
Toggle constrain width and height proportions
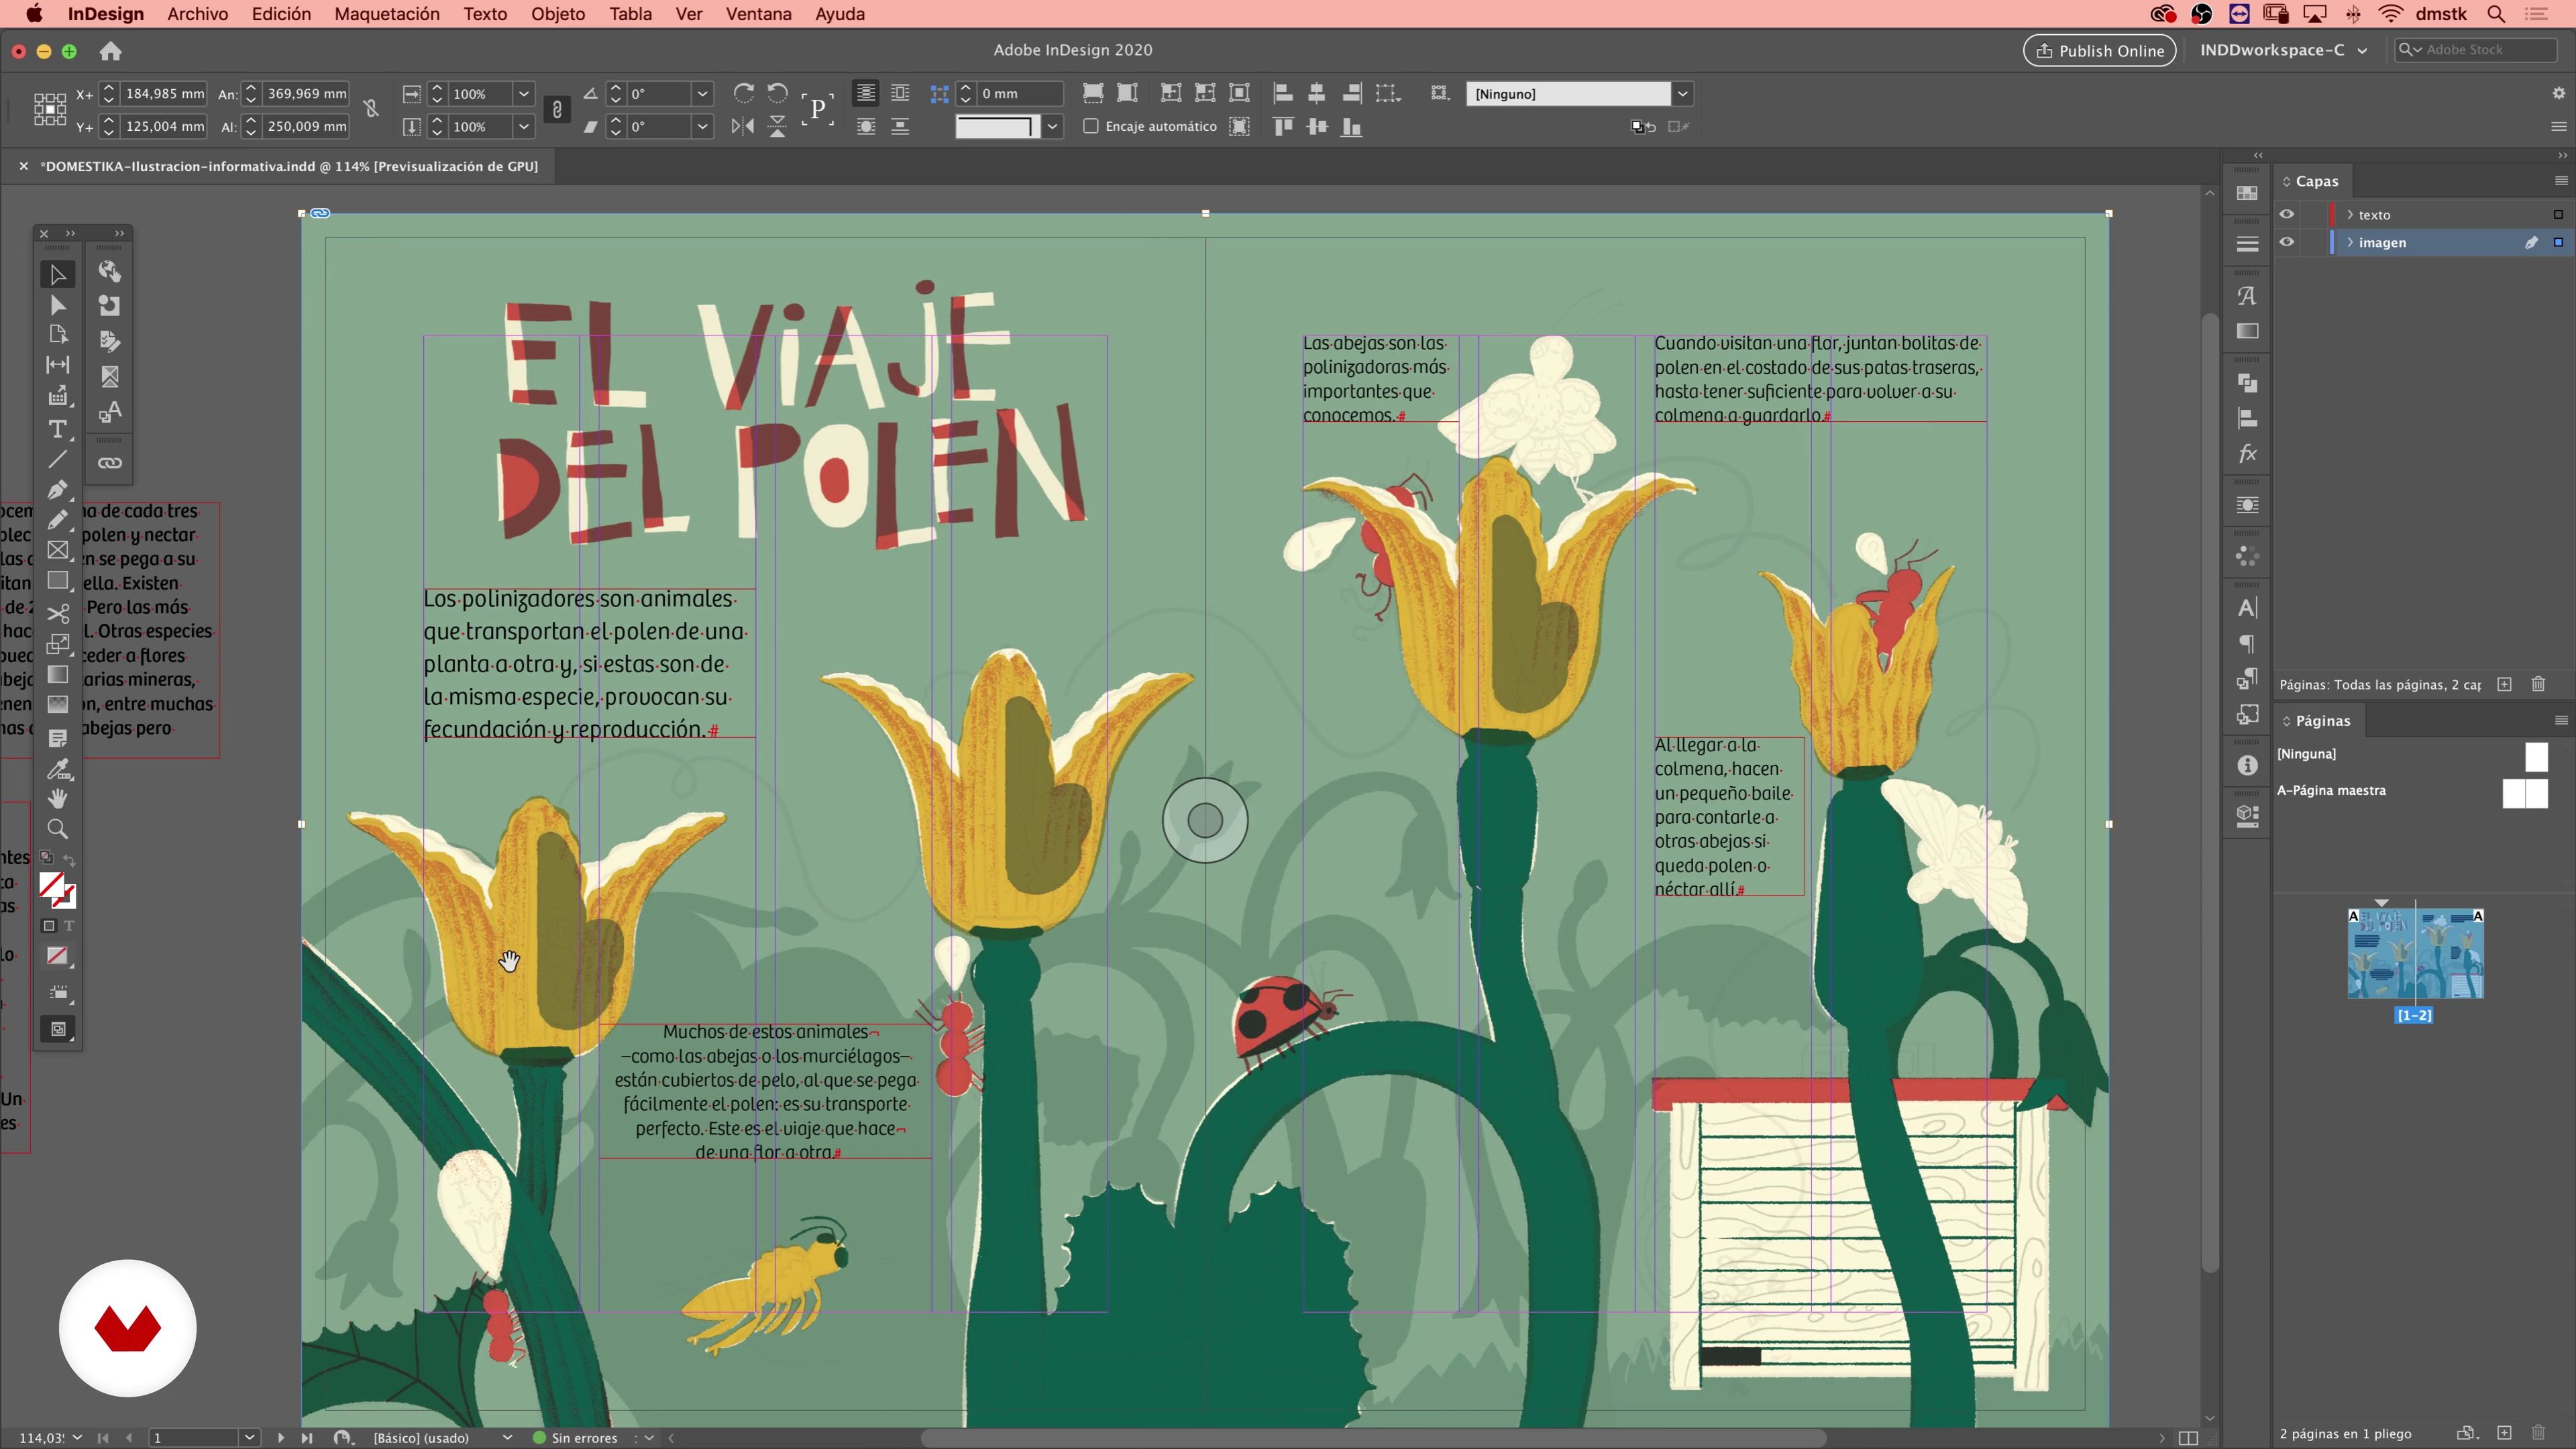click(x=371, y=109)
